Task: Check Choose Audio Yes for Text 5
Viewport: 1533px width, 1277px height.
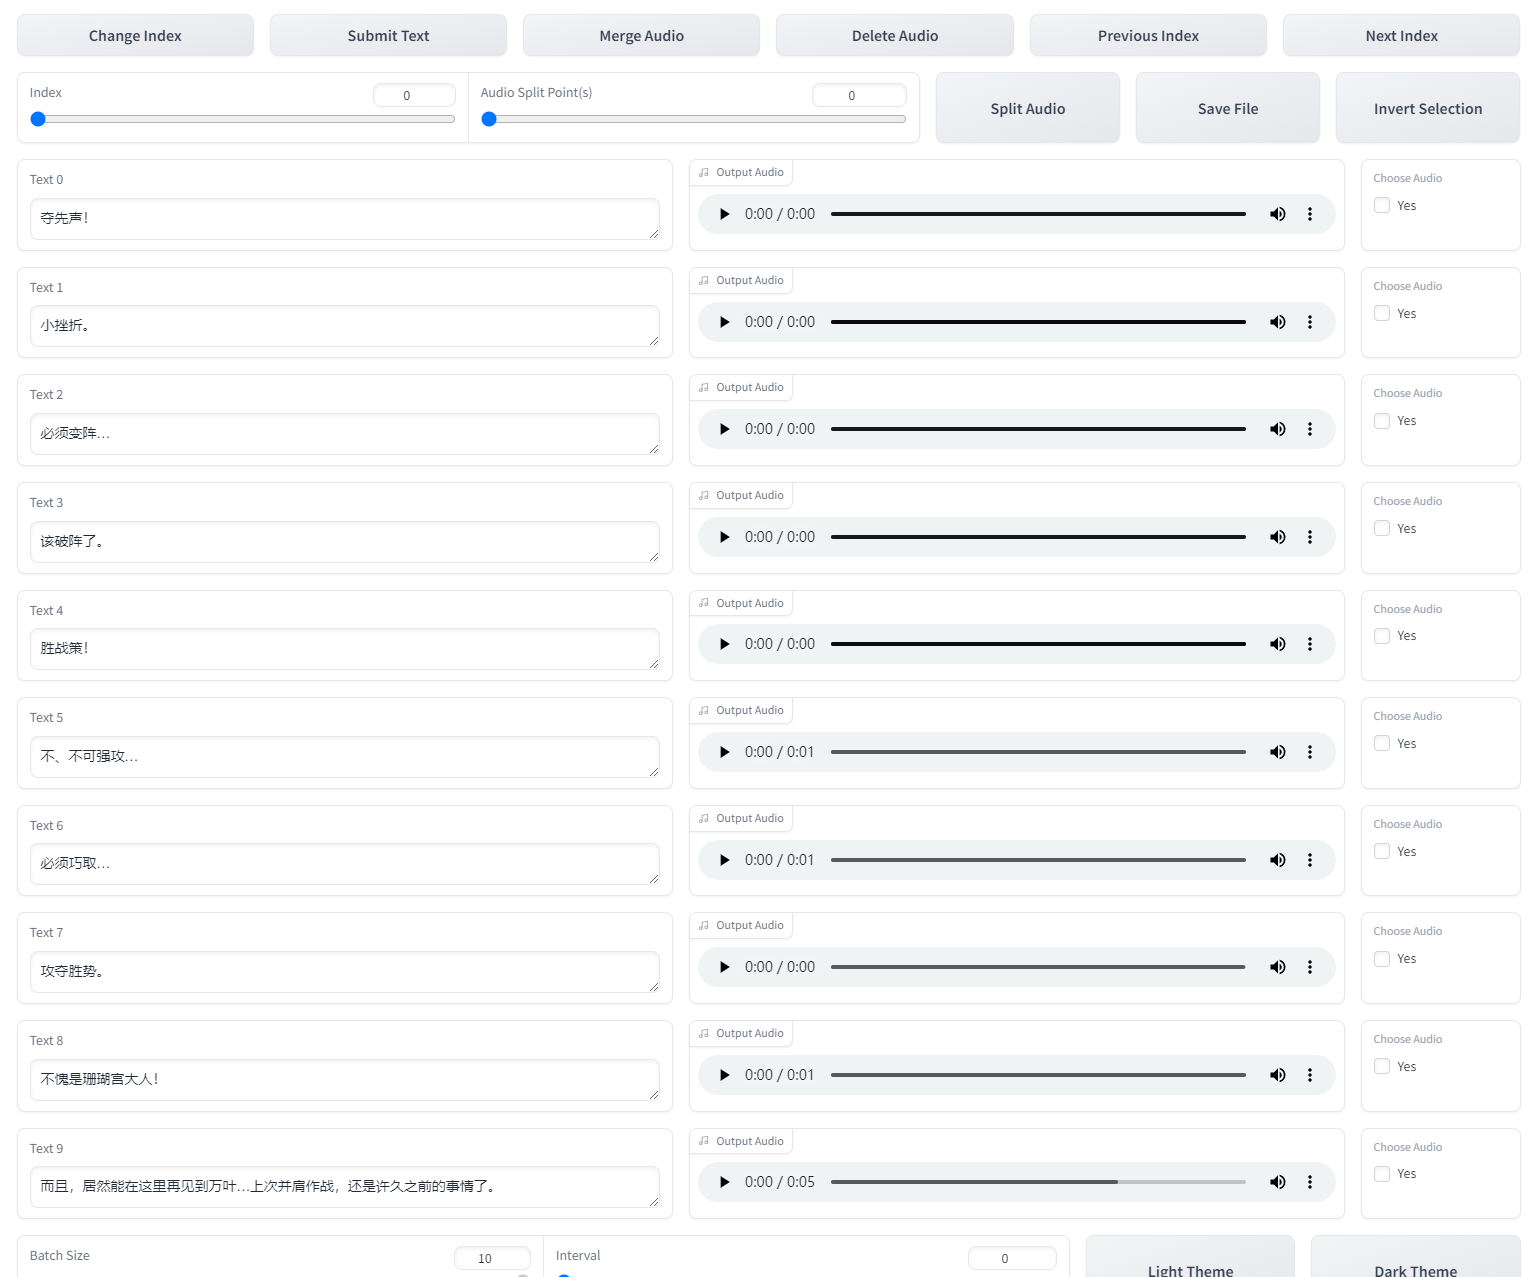Action: click(1382, 743)
